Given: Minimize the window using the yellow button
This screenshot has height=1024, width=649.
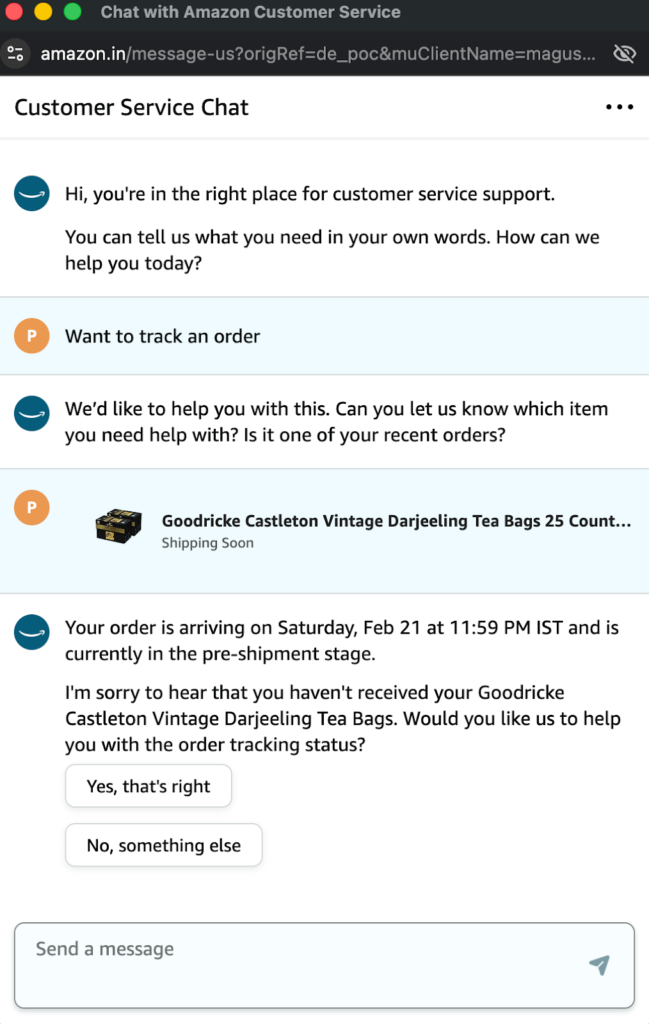Looking at the screenshot, I should (43, 13).
